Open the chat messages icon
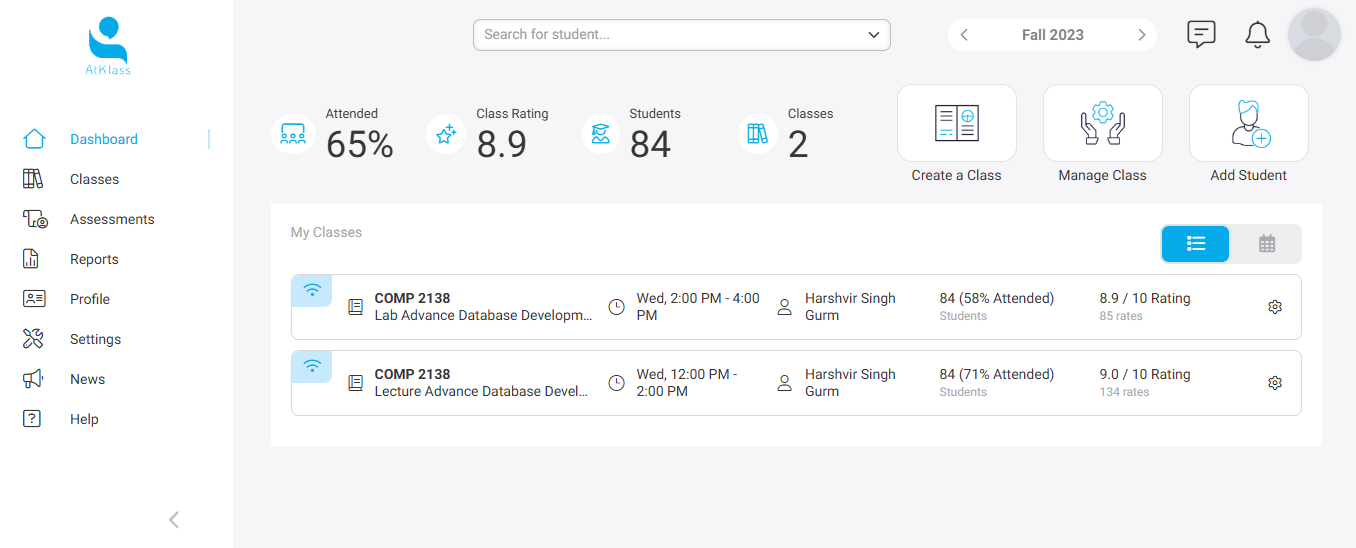The image size is (1356, 548). pos(1201,35)
